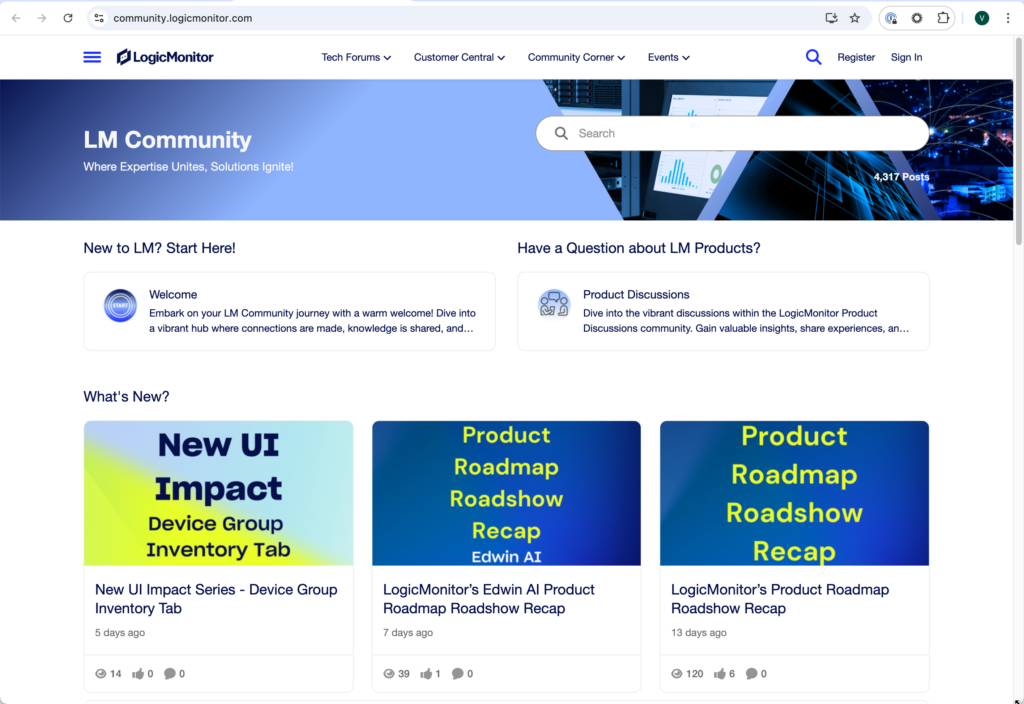Open the New UI Impact thumbnail

218,493
